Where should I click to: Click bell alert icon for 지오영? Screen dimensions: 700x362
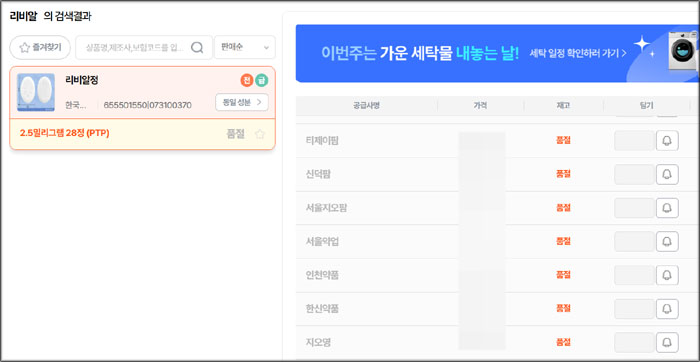click(667, 342)
